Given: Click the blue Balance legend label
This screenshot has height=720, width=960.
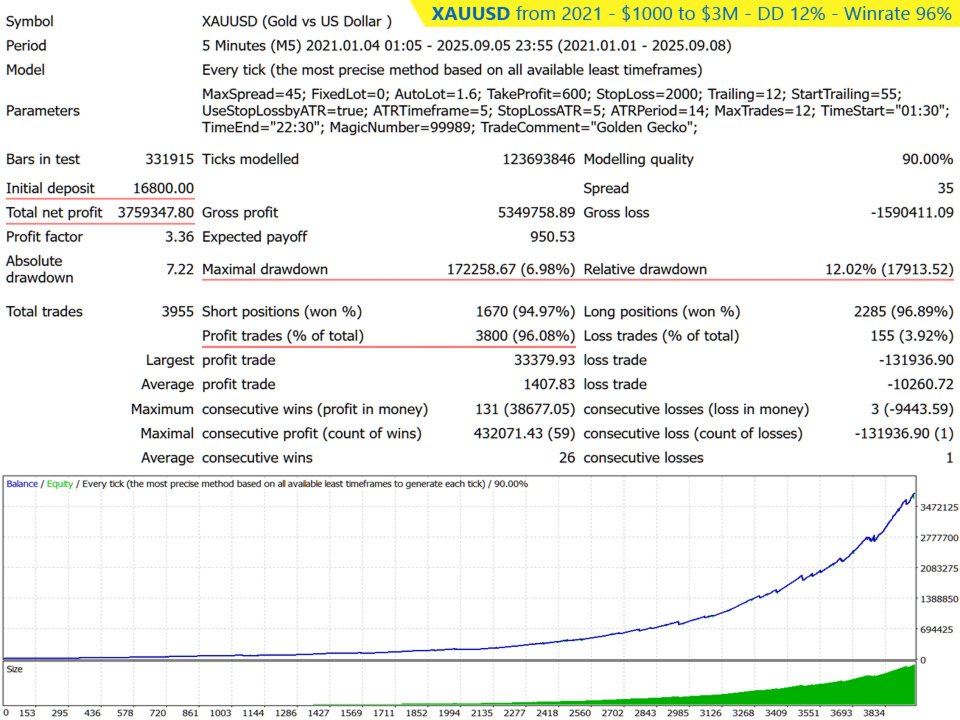Looking at the screenshot, I should coord(22,484).
